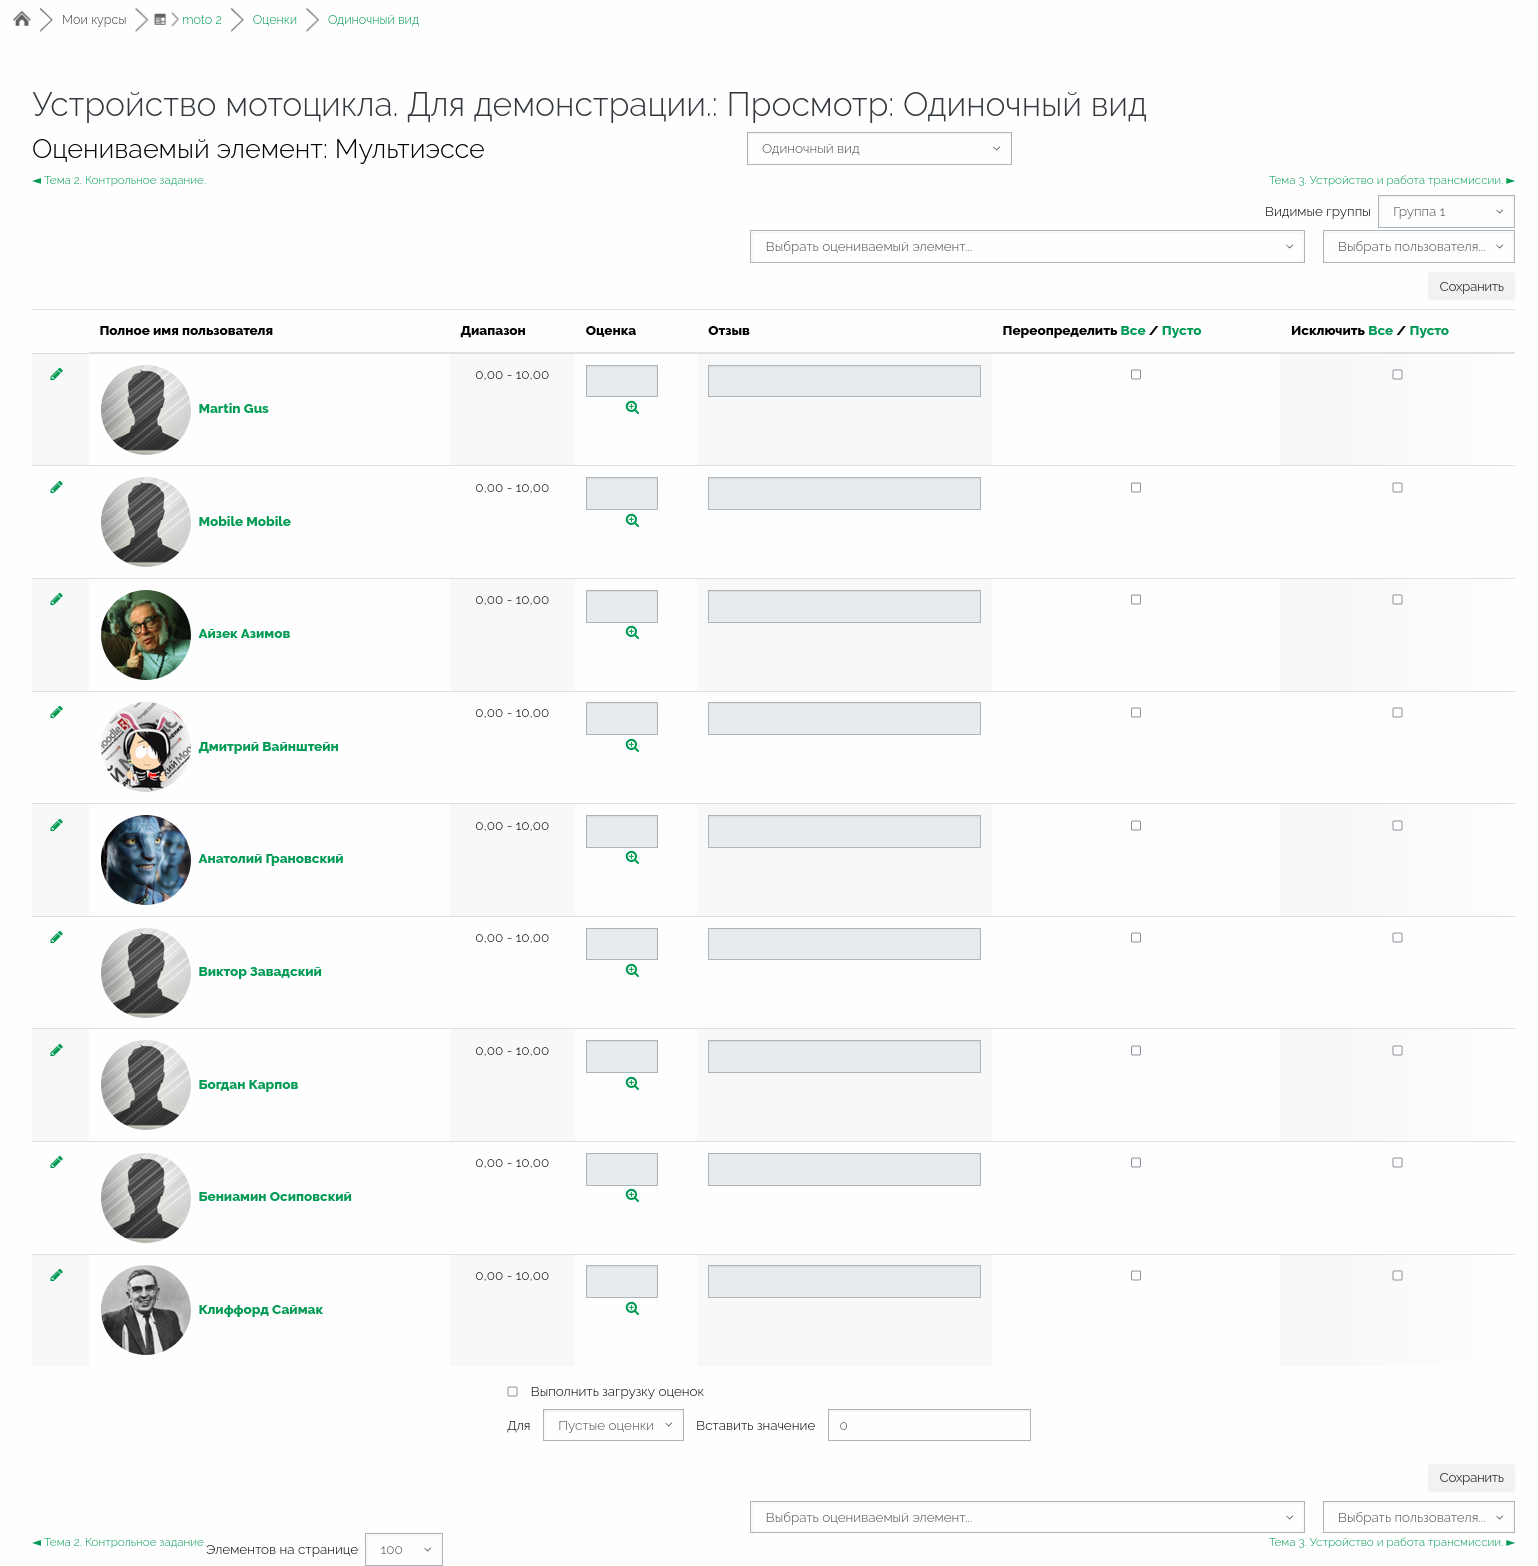This screenshot has height=1566, width=1538.
Task: Click the pencil edit icon for Айзек Азимов
Action: 57,599
